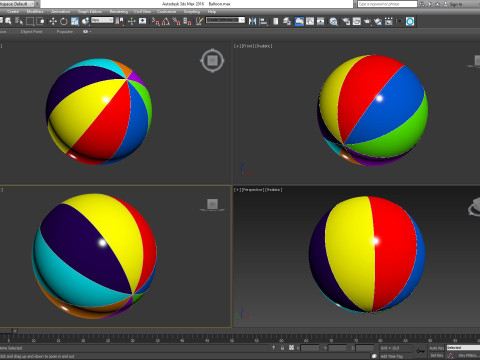480x360 pixels.
Task: Open the Animation menu
Action: tap(60, 12)
